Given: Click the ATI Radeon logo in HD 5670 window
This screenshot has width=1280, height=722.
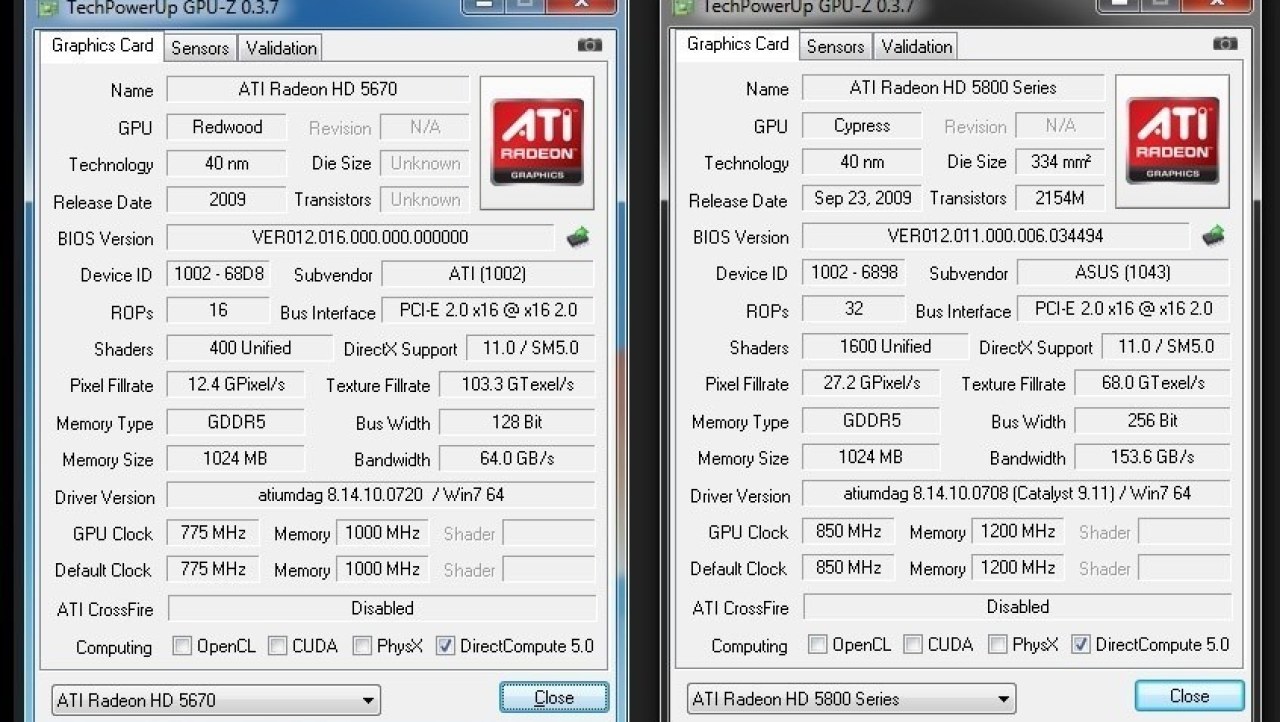Looking at the screenshot, I should tap(537, 142).
